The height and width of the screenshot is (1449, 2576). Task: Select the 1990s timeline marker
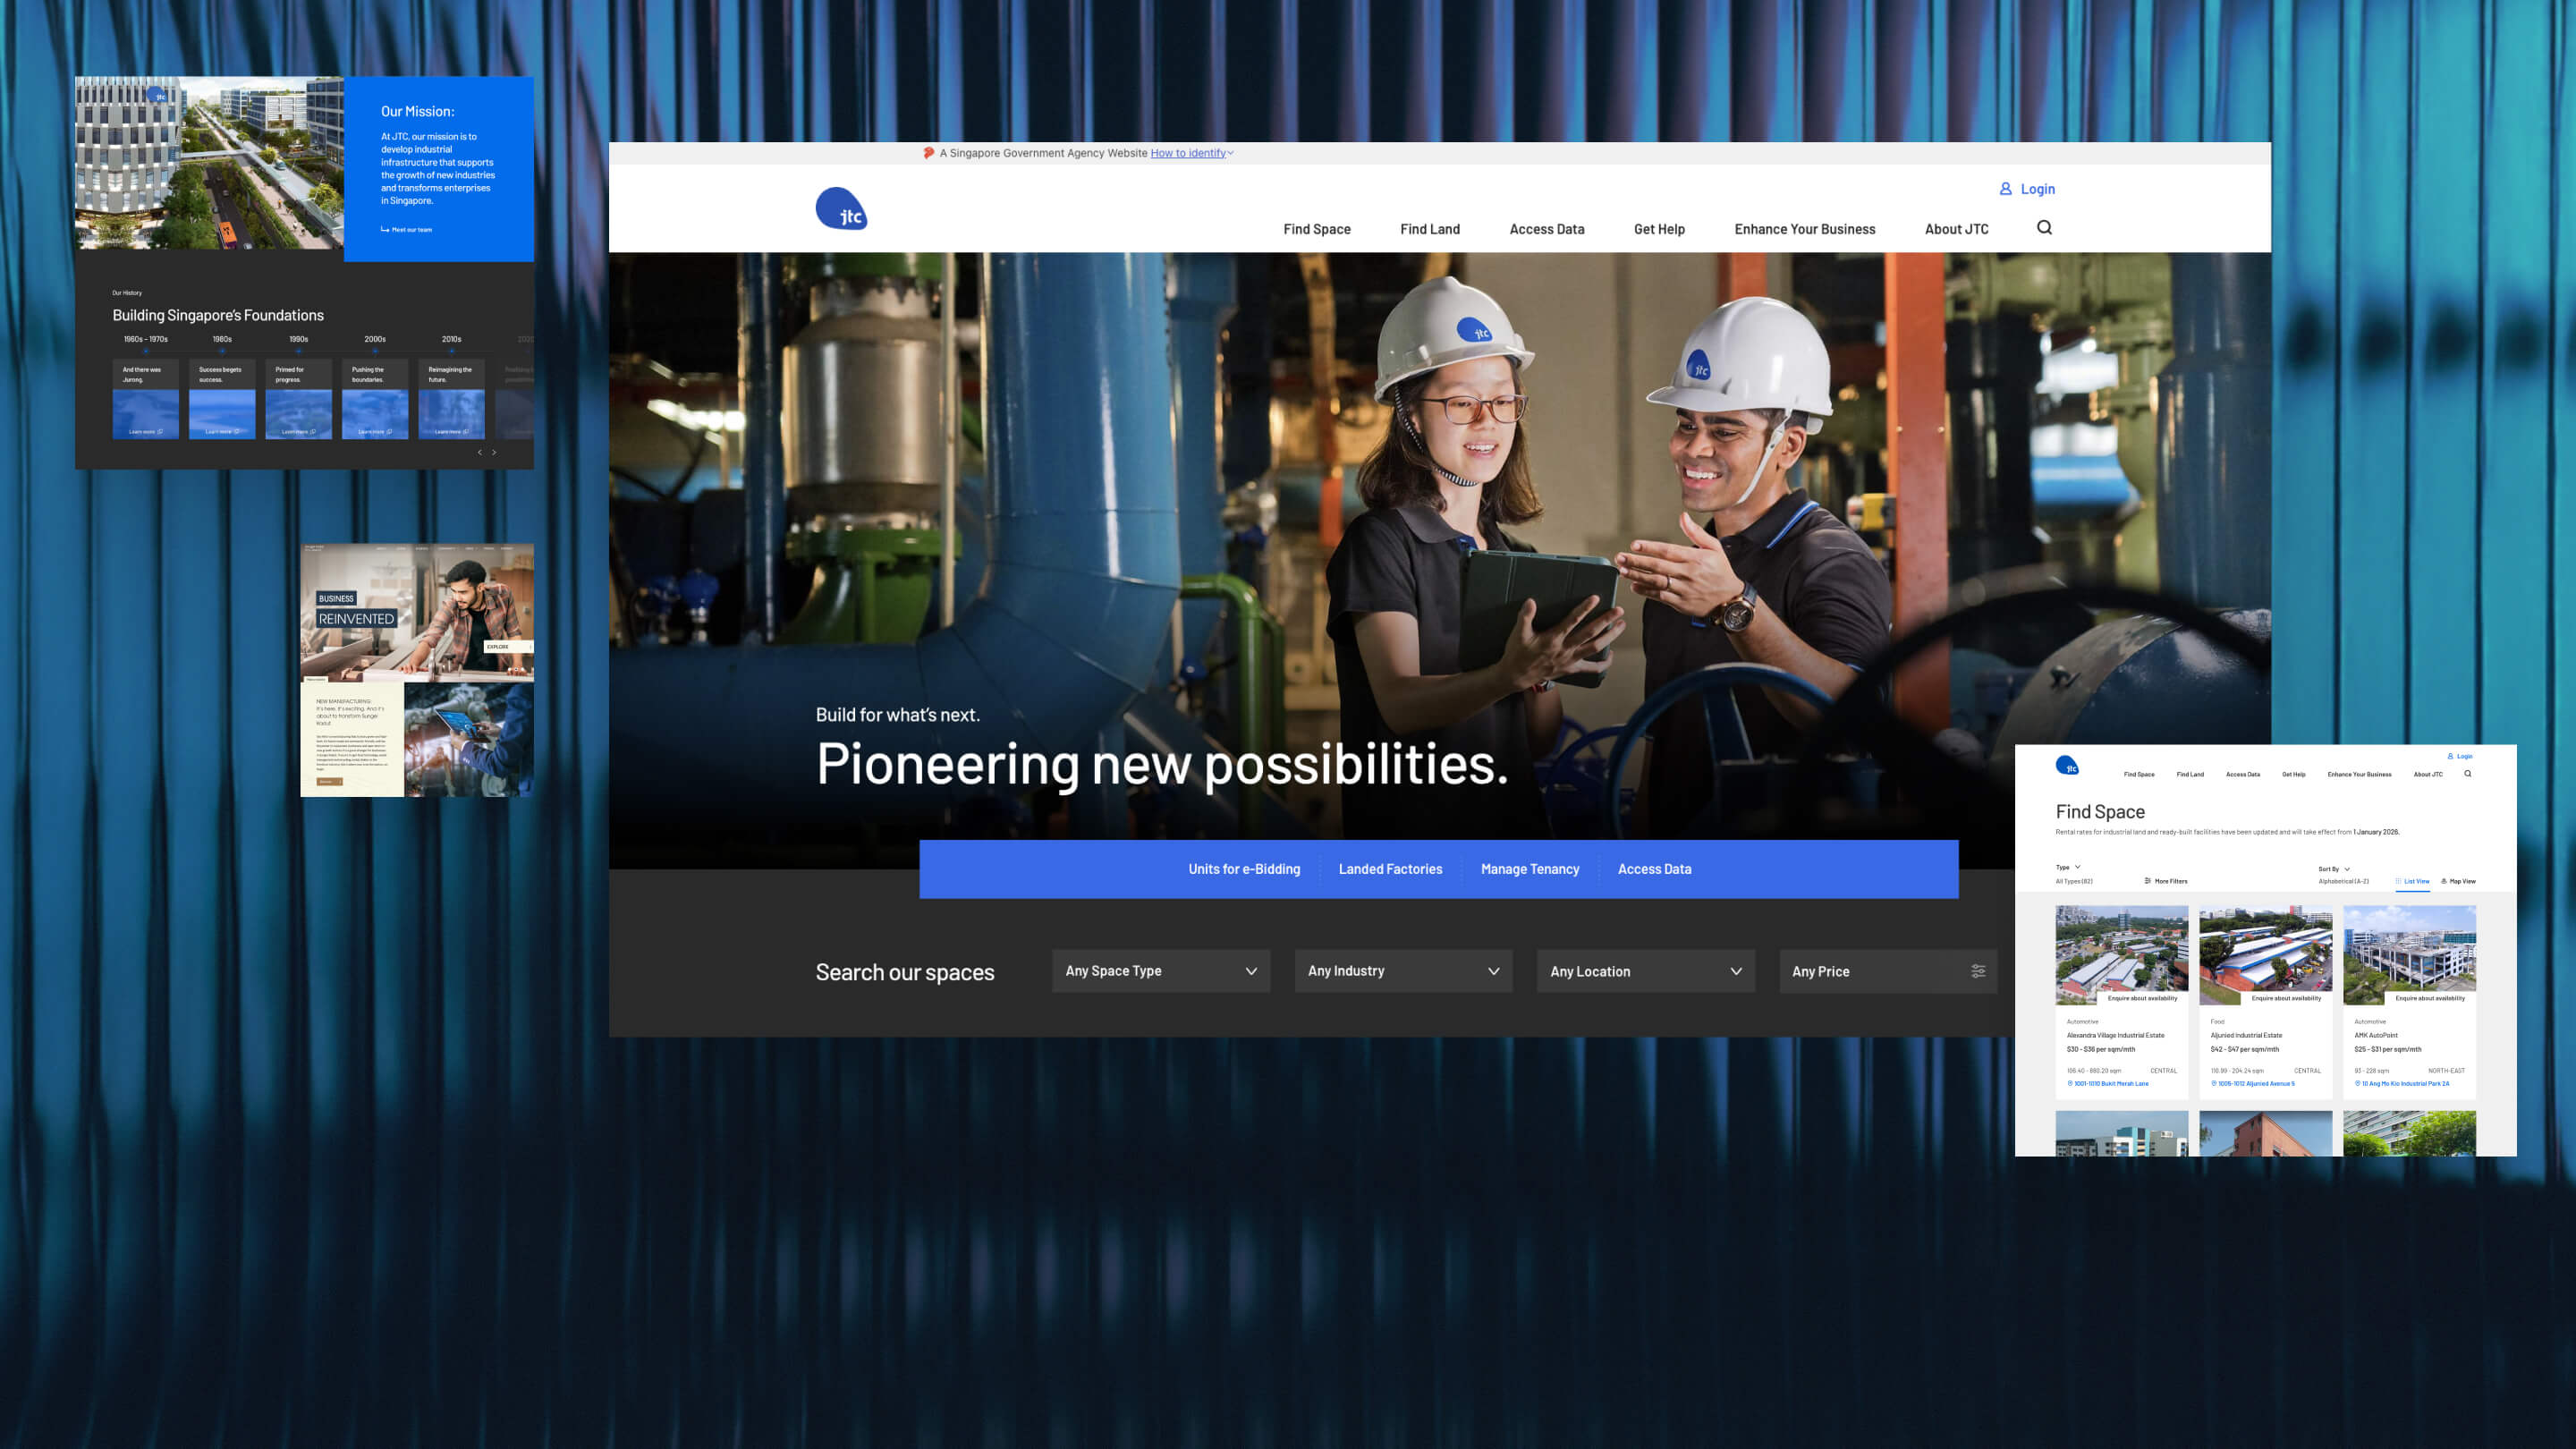coord(298,350)
